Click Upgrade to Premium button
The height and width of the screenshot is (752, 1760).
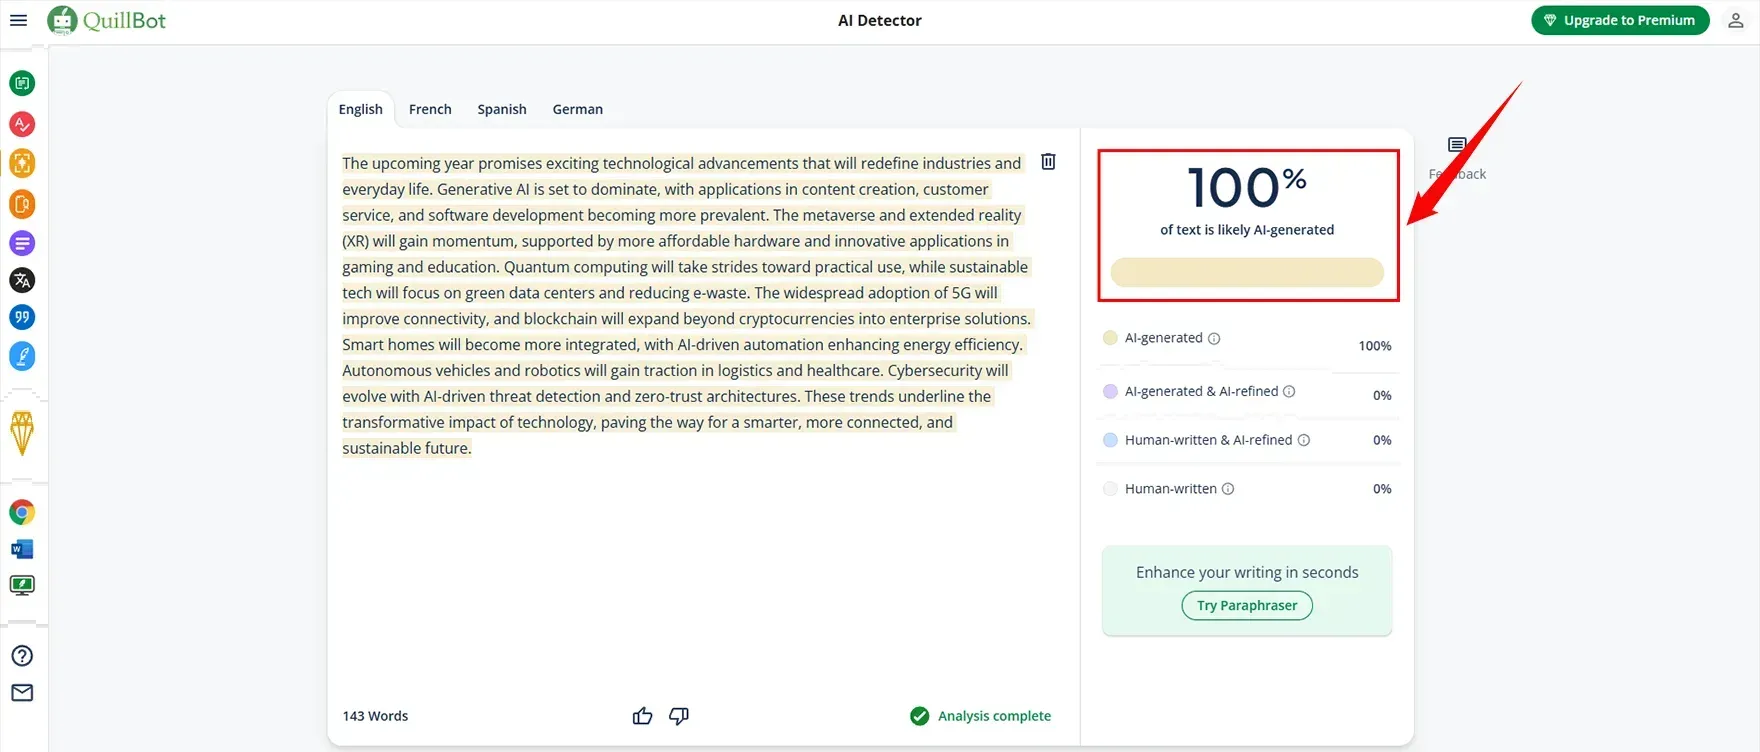point(1620,20)
